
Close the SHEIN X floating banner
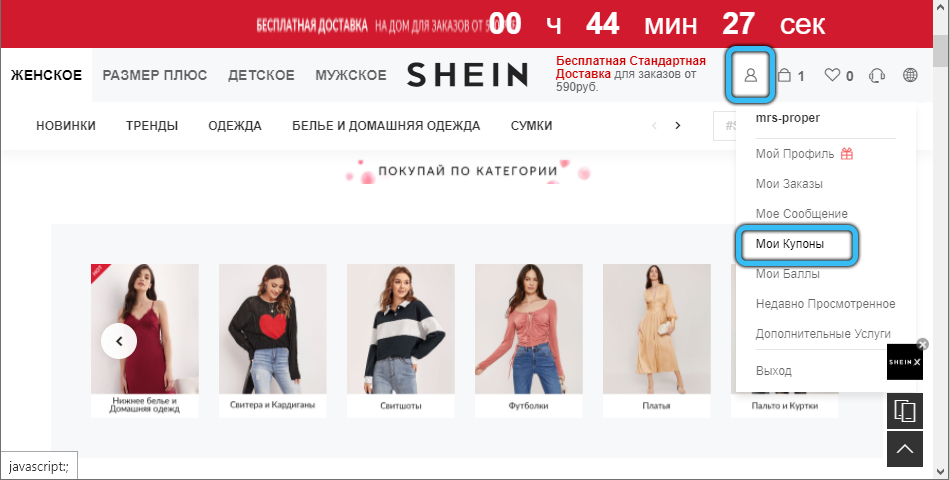click(923, 344)
